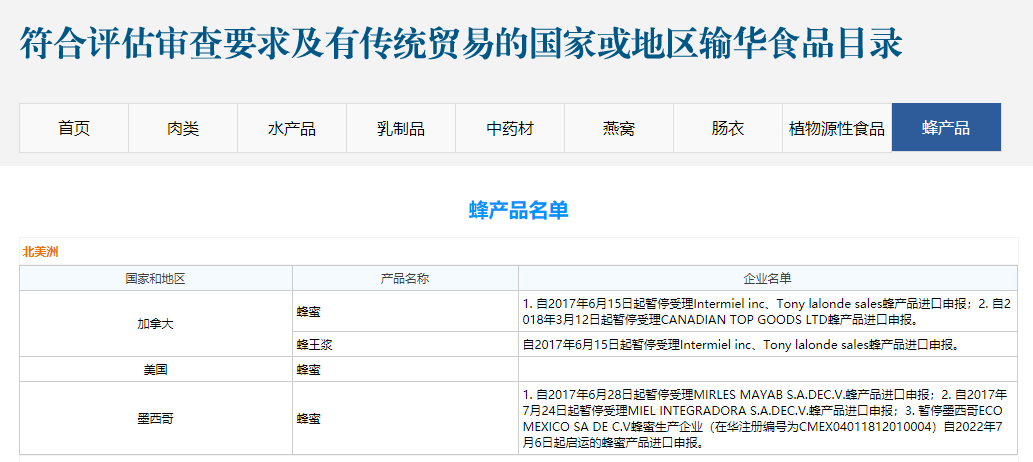
Task: Select the 水产品 tab
Action: (292, 128)
